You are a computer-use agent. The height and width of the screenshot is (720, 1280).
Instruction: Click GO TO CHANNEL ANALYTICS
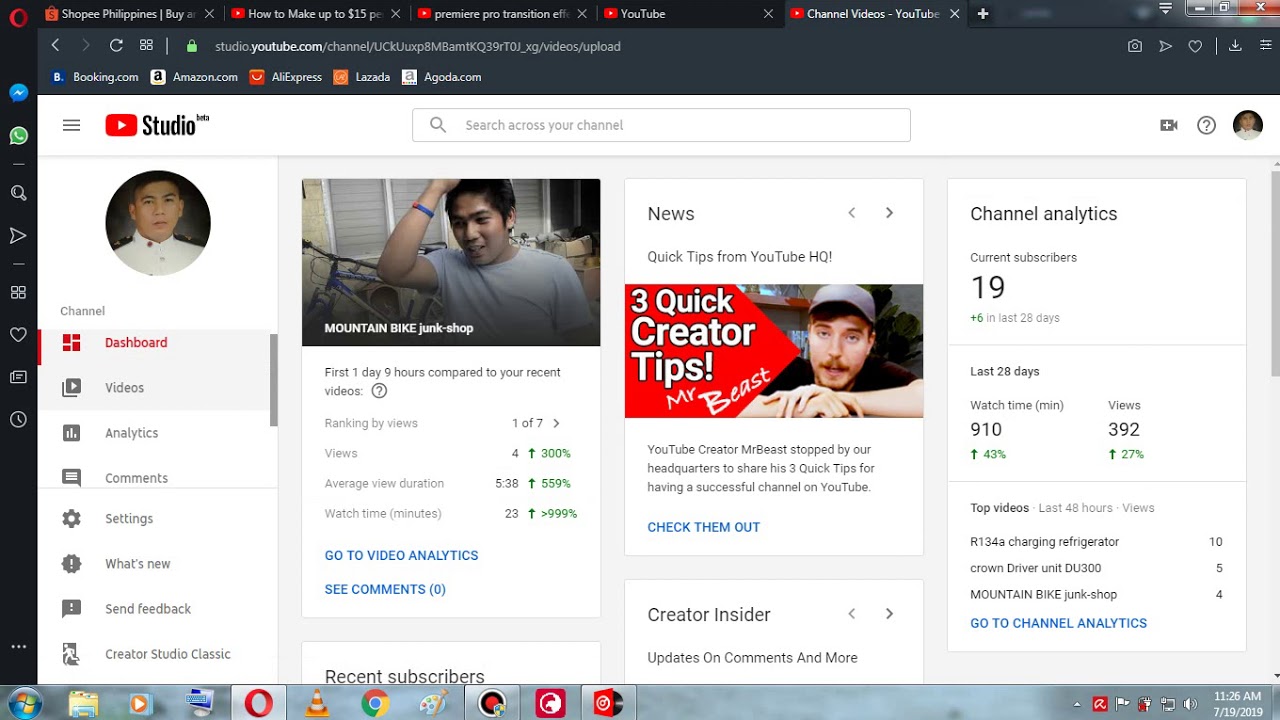1058,623
